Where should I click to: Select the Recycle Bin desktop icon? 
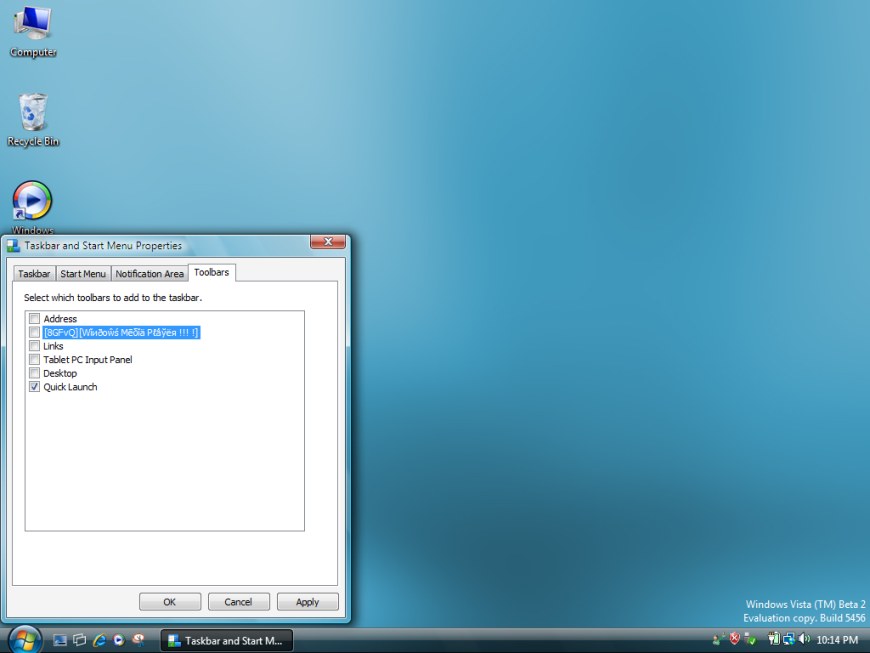coord(33,120)
